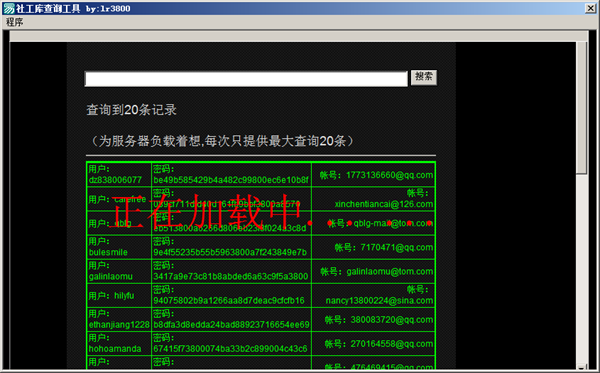Select hash starting 9e4f55235b55
Screen dimensions: 600x373
[x=230, y=252]
